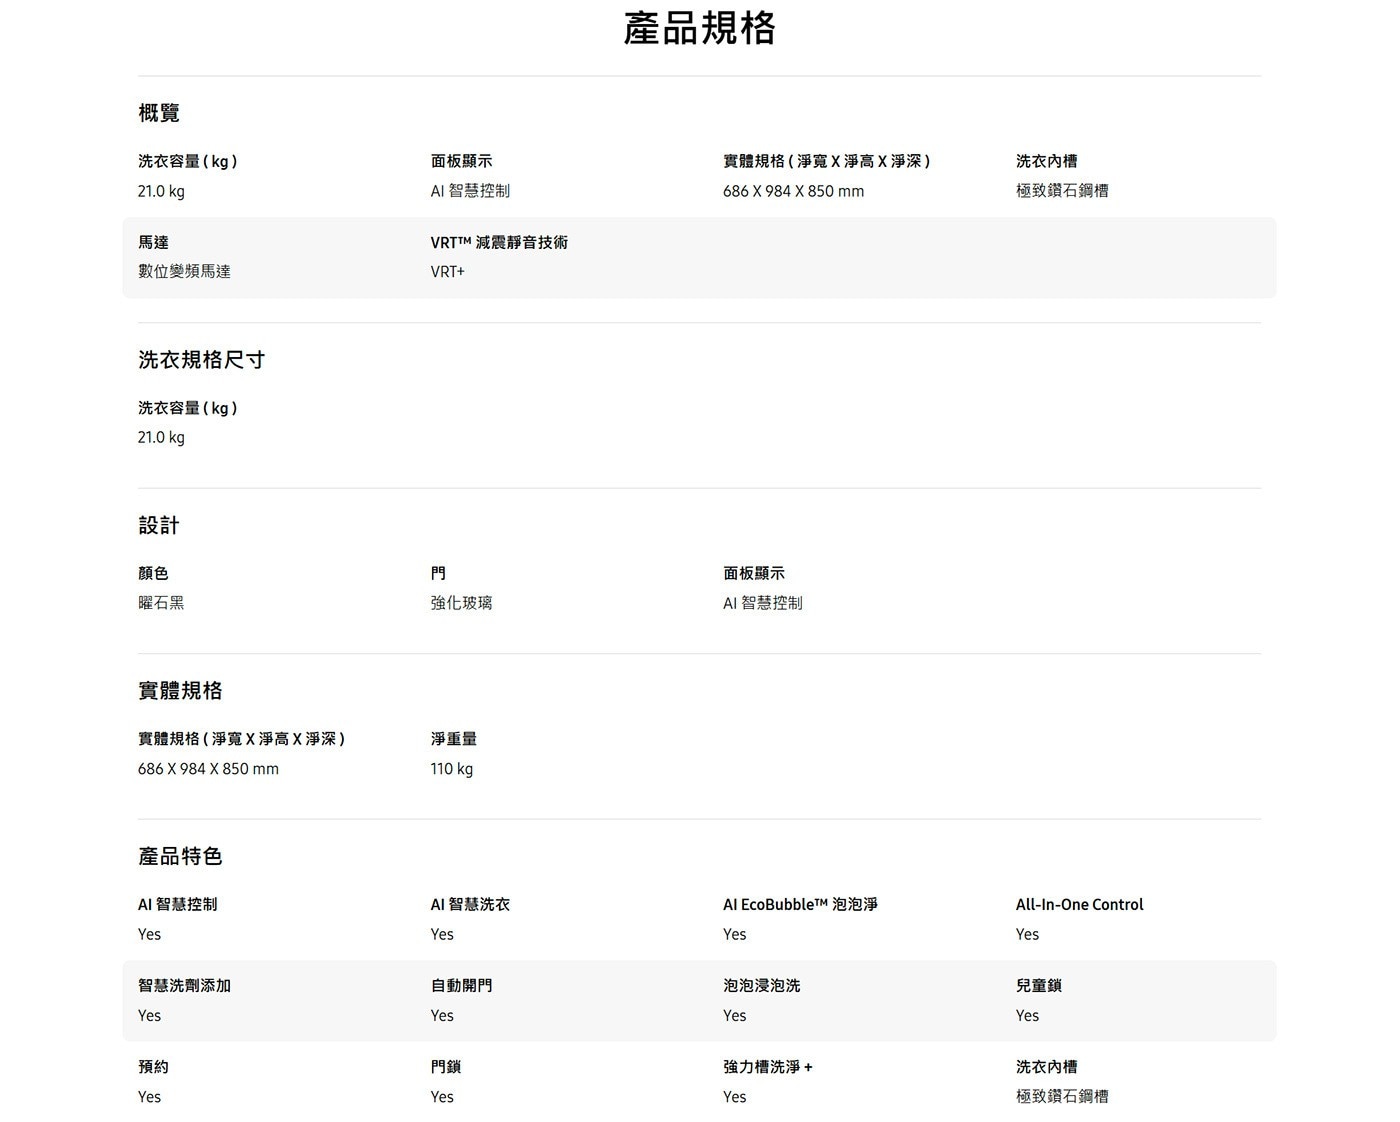Click the All-In-One Control feature label
The image size is (1400, 1122).
coord(1079,904)
